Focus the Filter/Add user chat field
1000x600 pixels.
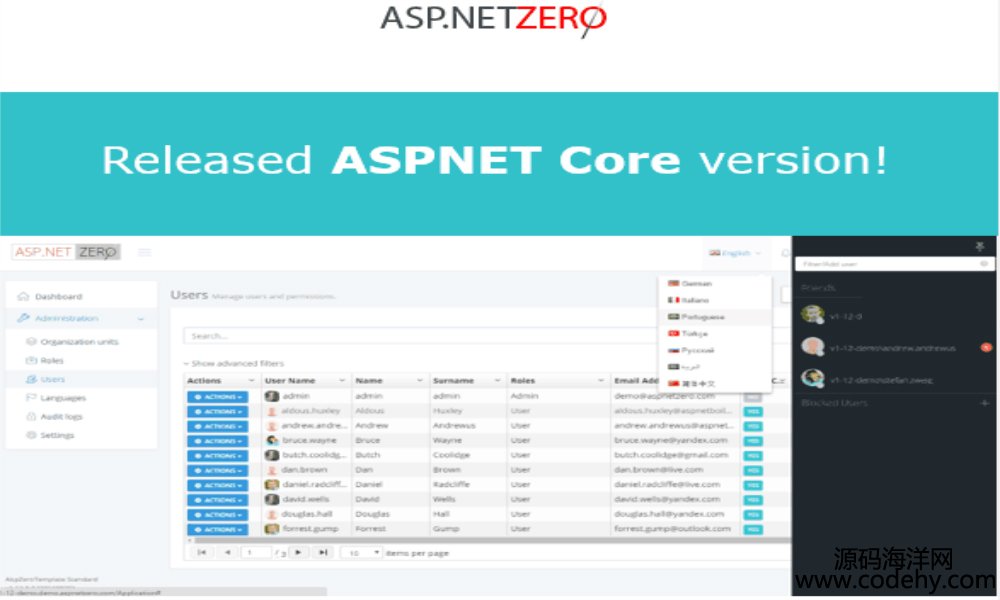point(894,264)
